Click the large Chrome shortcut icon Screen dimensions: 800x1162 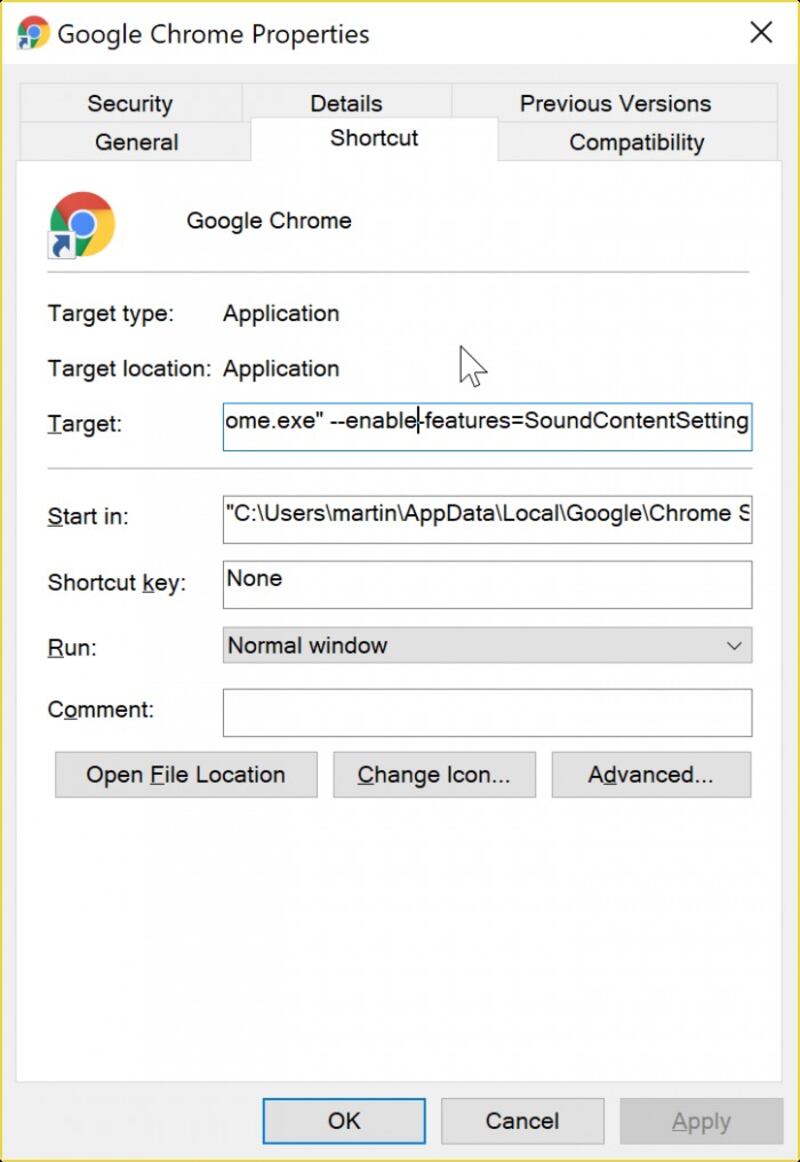click(82, 224)
